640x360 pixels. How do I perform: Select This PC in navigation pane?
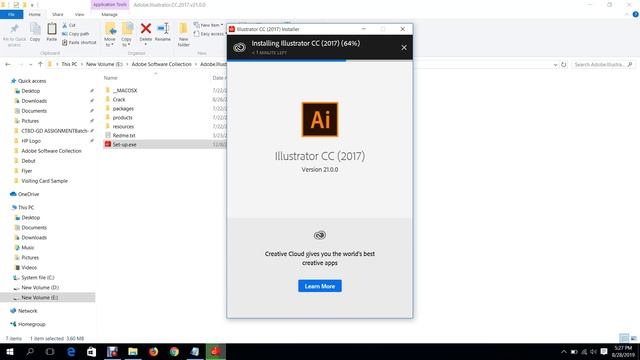[x=26, y=208]
